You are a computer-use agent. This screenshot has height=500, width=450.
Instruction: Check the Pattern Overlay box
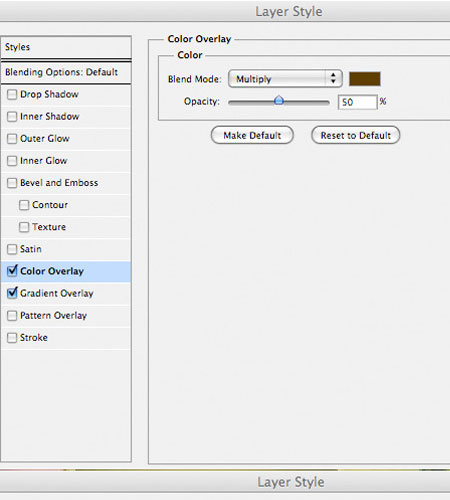[12, 315]
